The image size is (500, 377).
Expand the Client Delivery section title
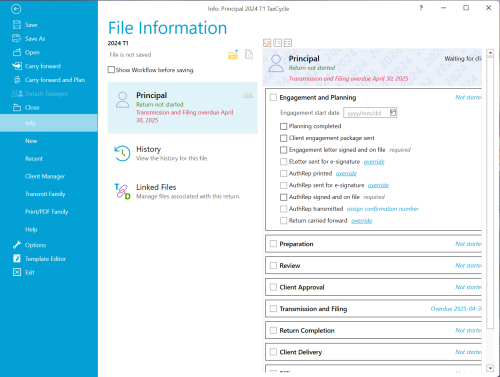(x=301, y=352)
